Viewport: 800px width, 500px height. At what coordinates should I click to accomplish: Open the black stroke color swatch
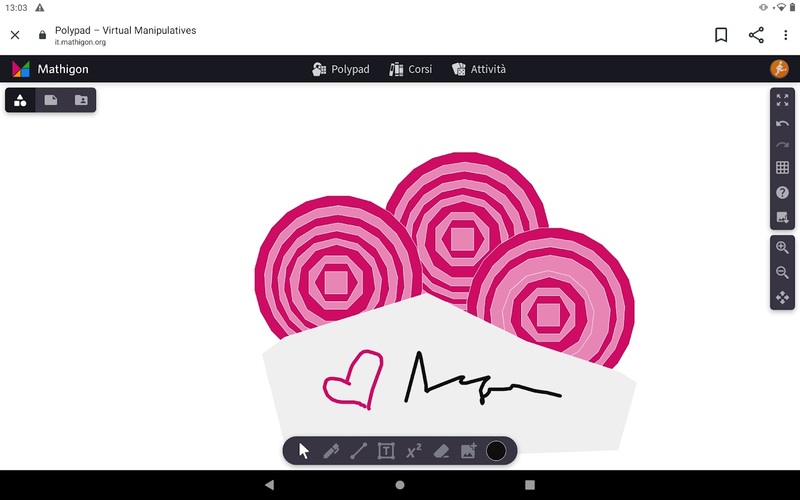pyautogui.click(x=496, y=451)
